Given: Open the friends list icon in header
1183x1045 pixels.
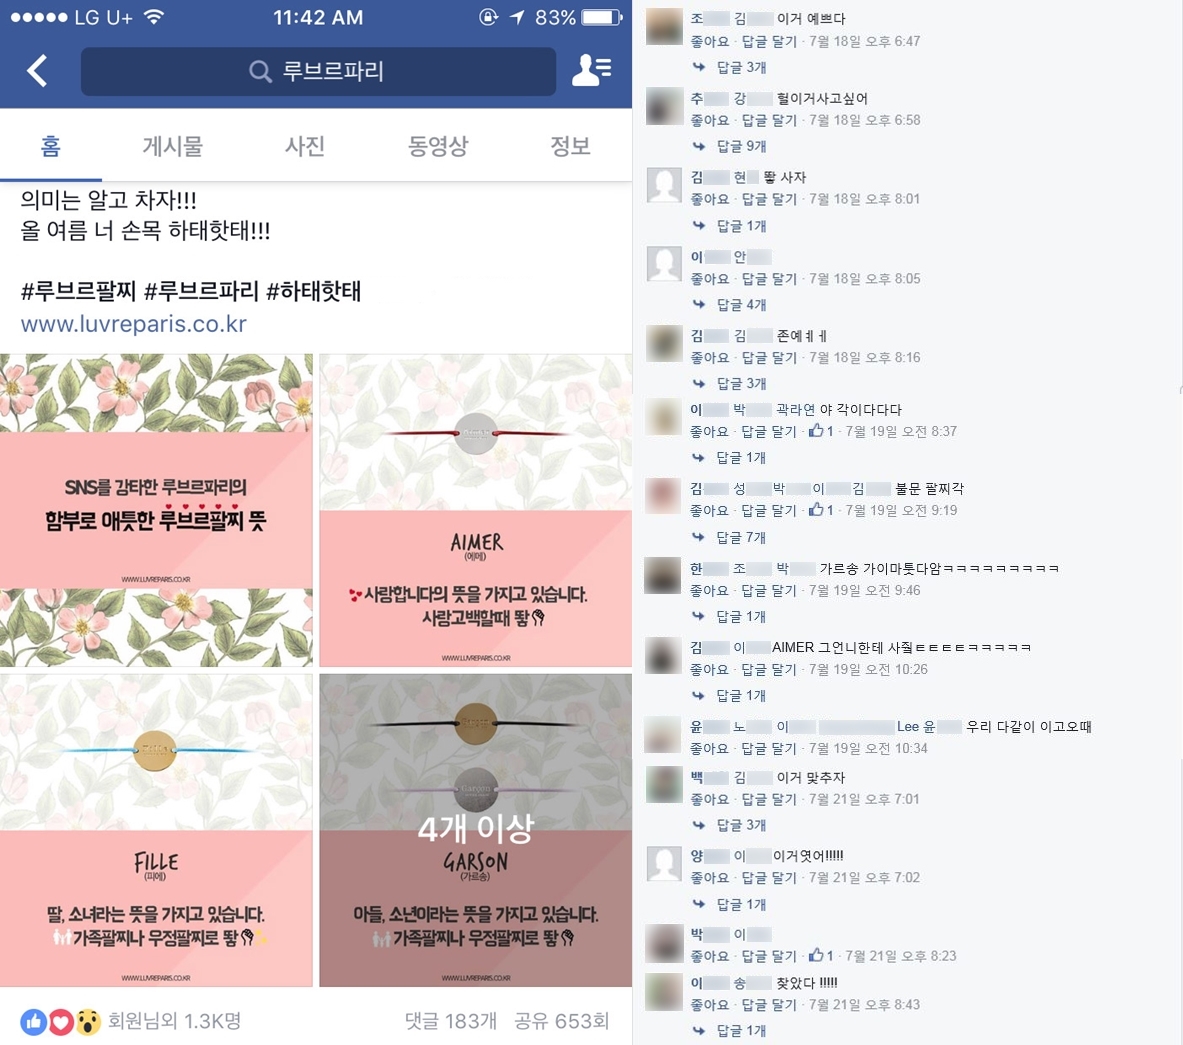Looking at the screenshot, I should [592, 71].
